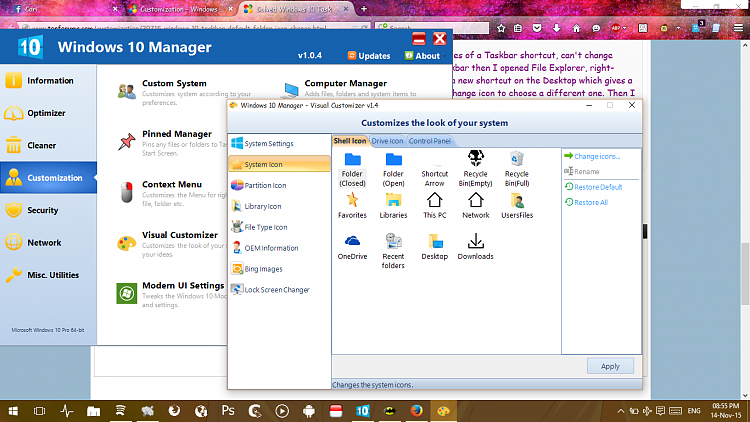Switch to the Drive Icon tab
750x422 pixels.
click(x=387, y=141)
